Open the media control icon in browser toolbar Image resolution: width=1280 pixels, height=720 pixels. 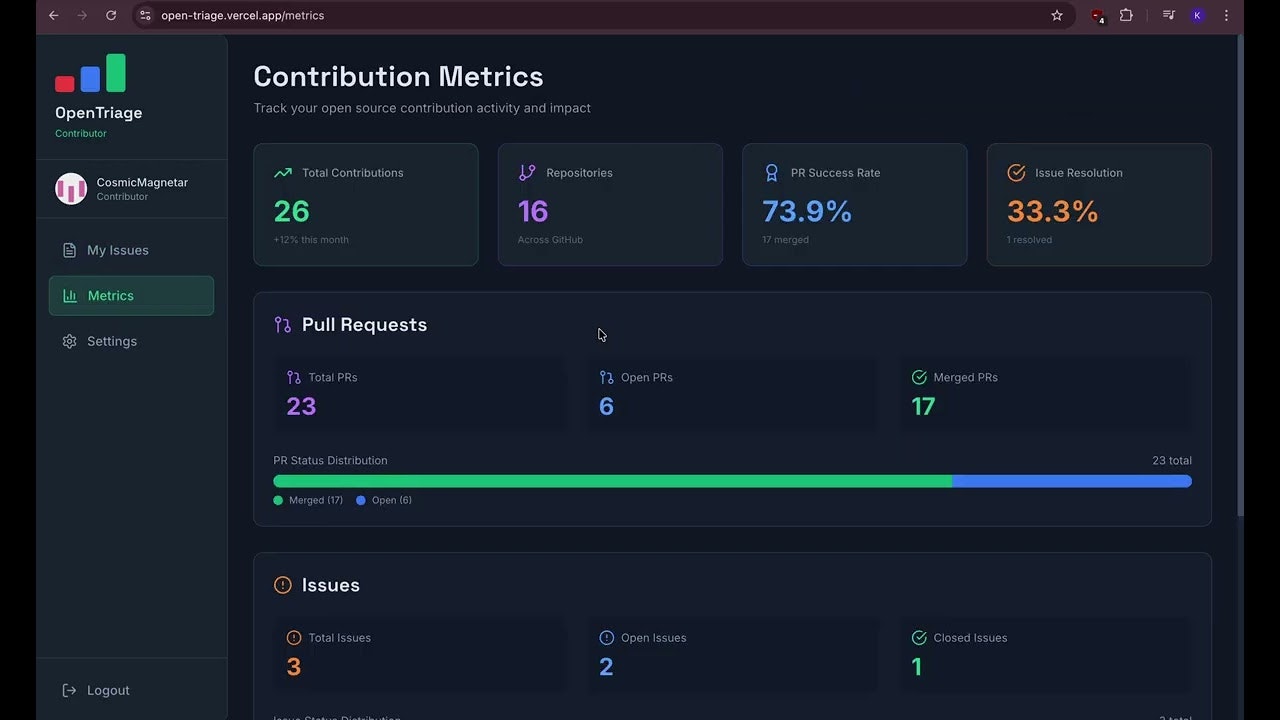coord(1168,15)
